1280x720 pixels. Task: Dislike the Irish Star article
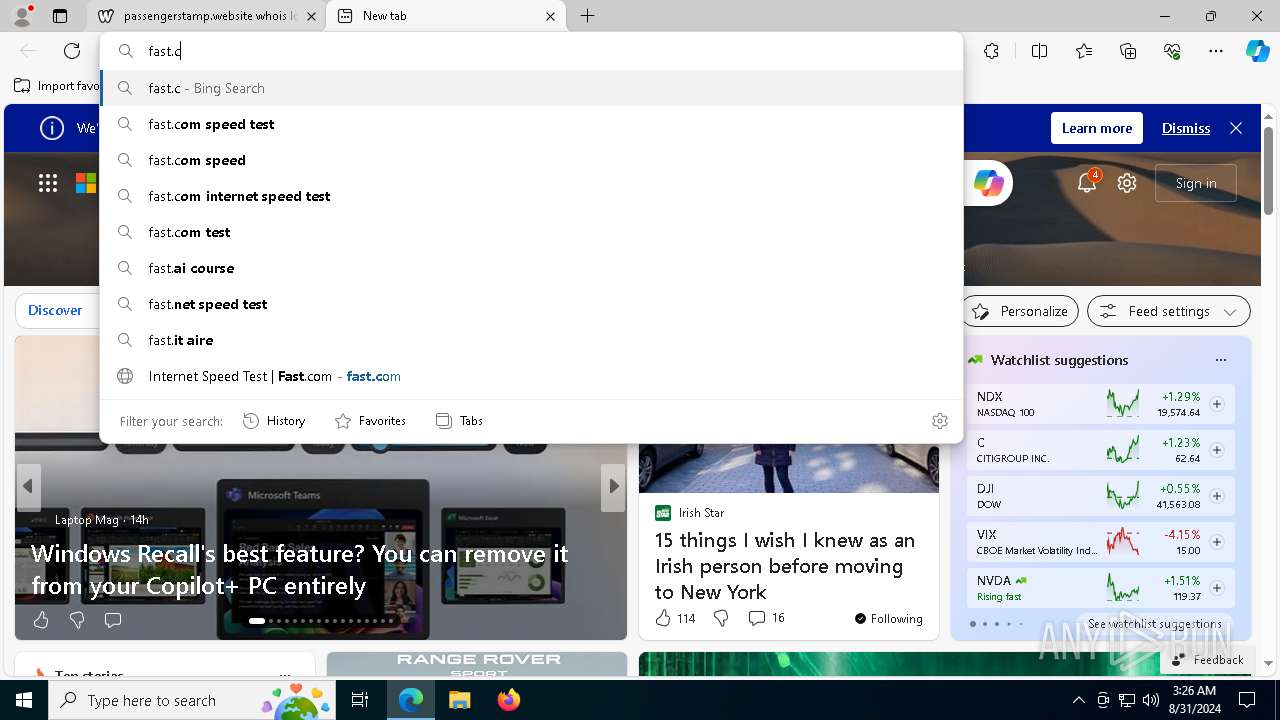point(721,618)
